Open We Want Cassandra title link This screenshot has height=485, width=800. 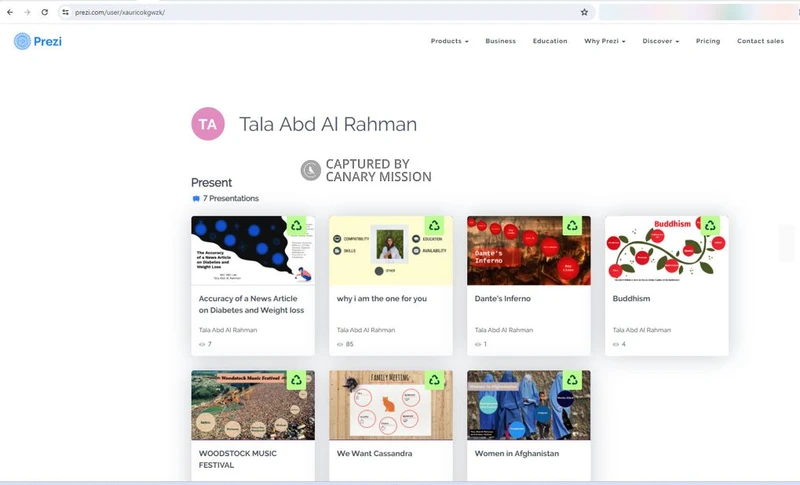click(374, 453)
